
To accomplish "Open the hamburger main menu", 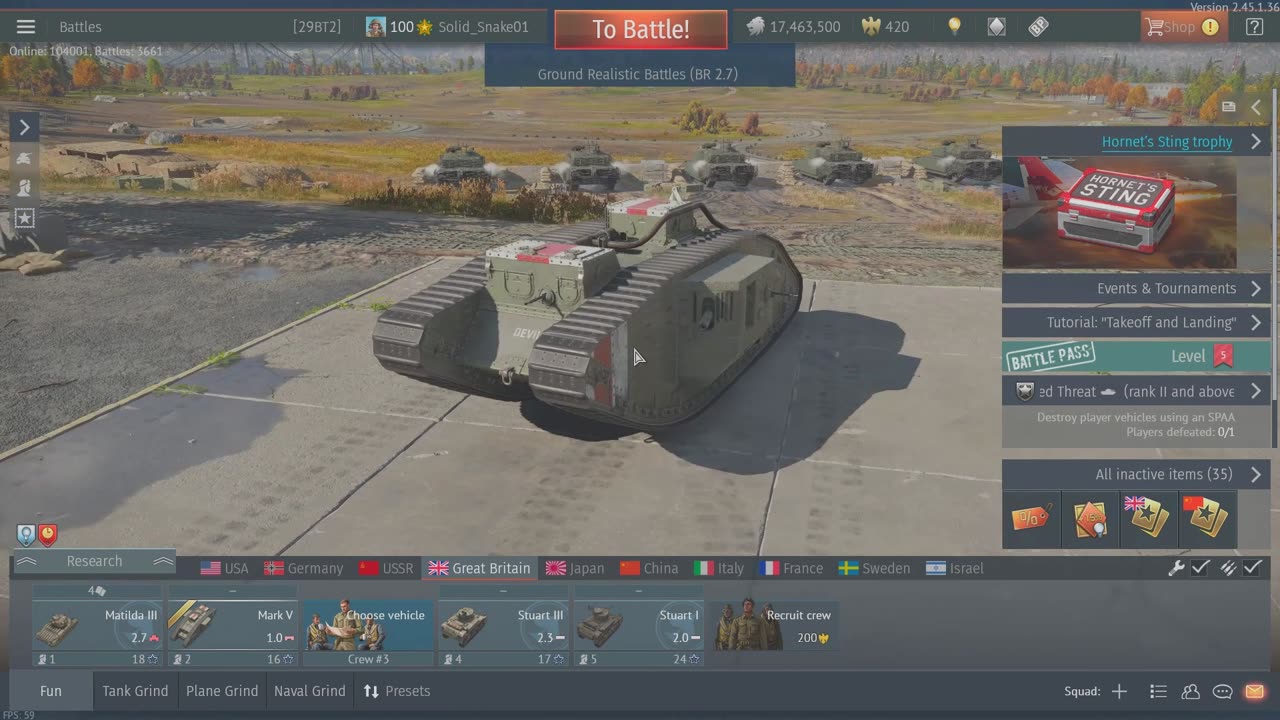I will 26,27.
